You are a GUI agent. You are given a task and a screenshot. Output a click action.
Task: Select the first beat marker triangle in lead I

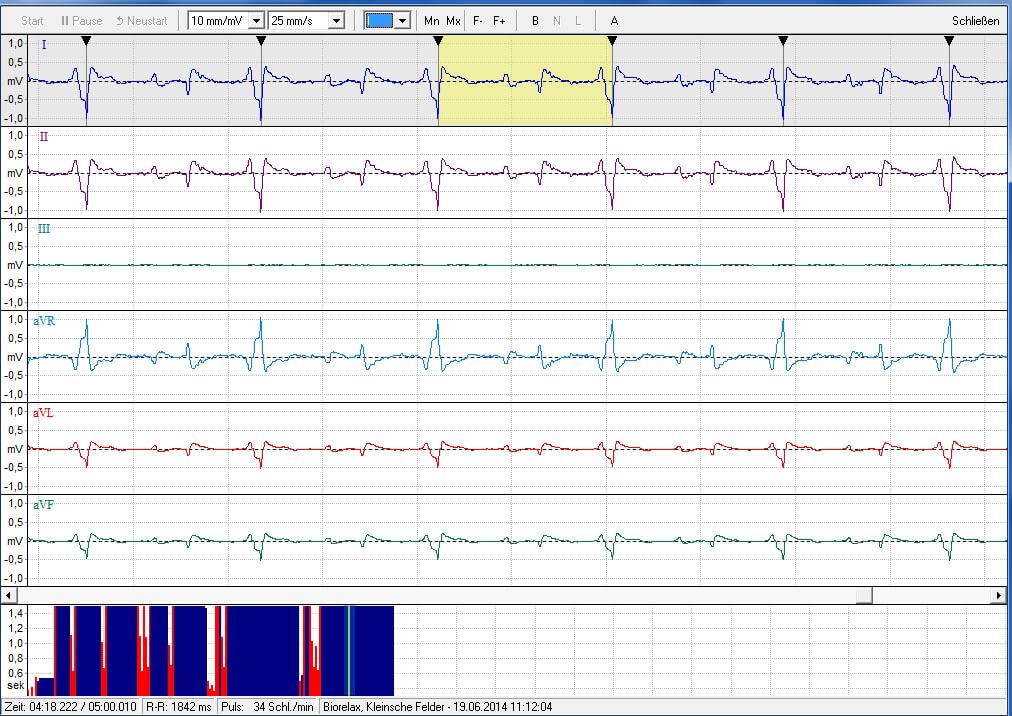86,41
